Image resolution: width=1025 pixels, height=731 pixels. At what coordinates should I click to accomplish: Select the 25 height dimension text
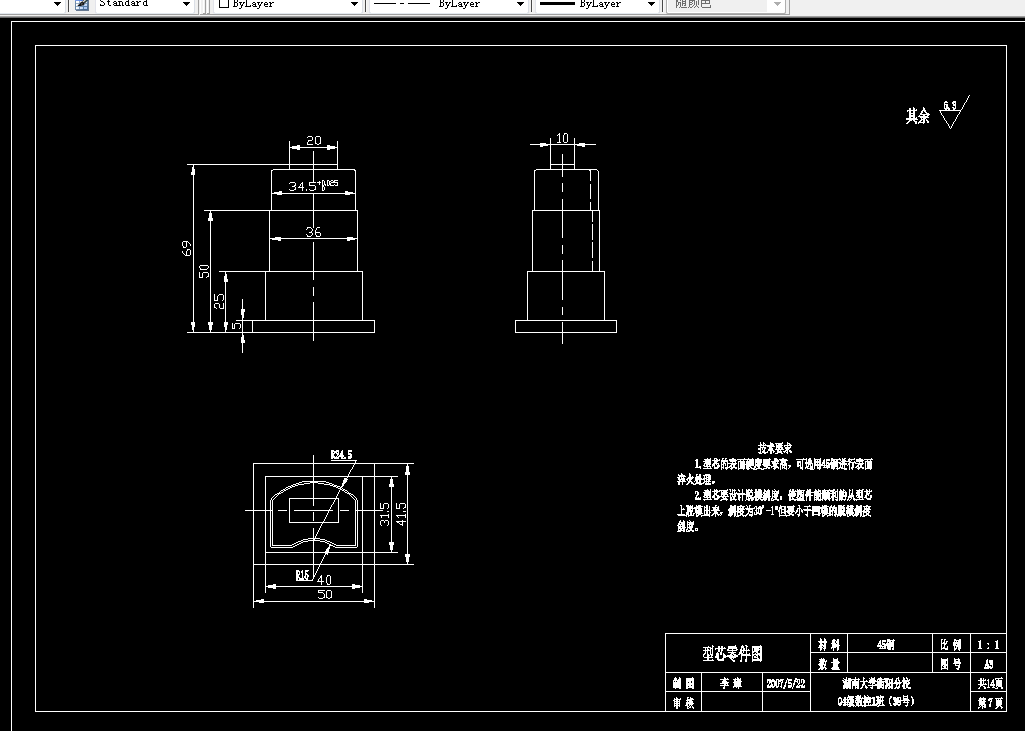(219, 301)
